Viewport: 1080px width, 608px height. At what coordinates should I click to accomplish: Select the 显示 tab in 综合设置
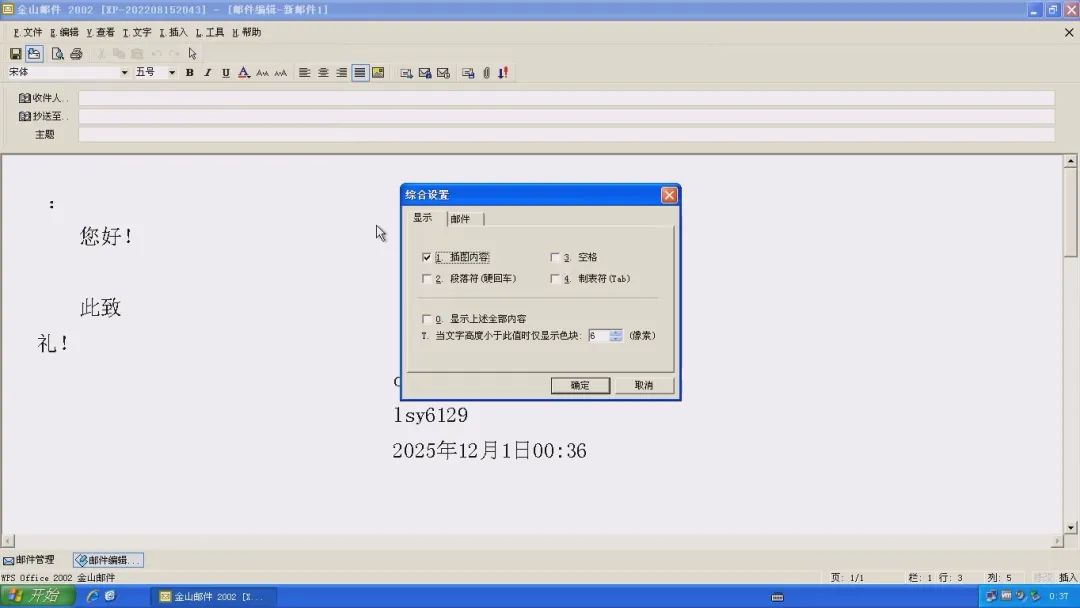click(x=422, y=218)
